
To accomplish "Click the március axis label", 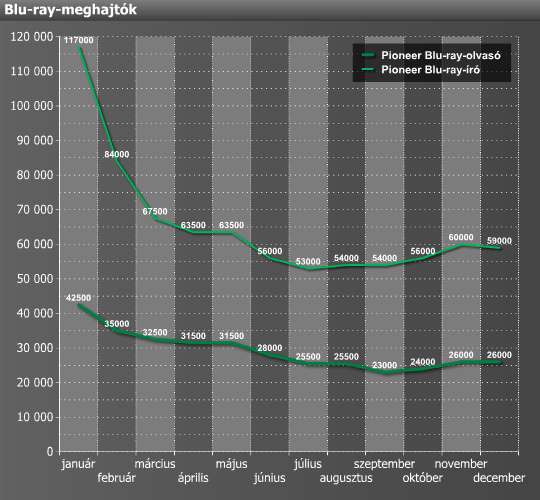I will click(x=155, y=464).
